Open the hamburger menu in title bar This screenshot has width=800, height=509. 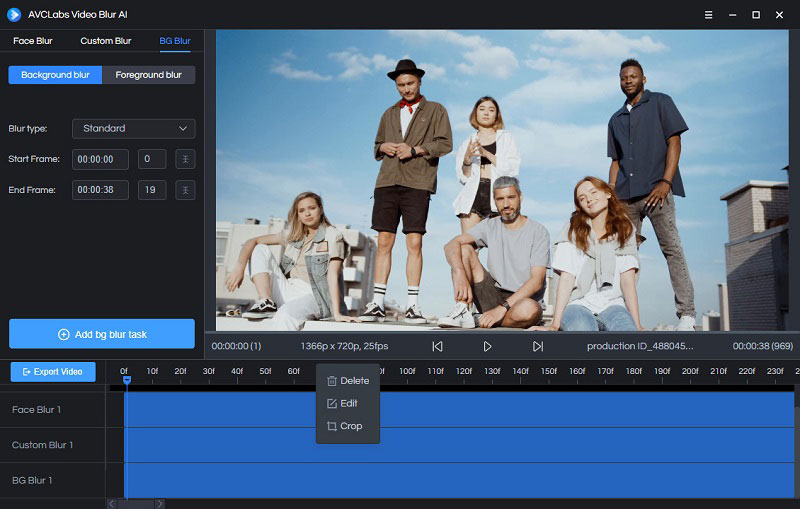[x=709, y=15]
